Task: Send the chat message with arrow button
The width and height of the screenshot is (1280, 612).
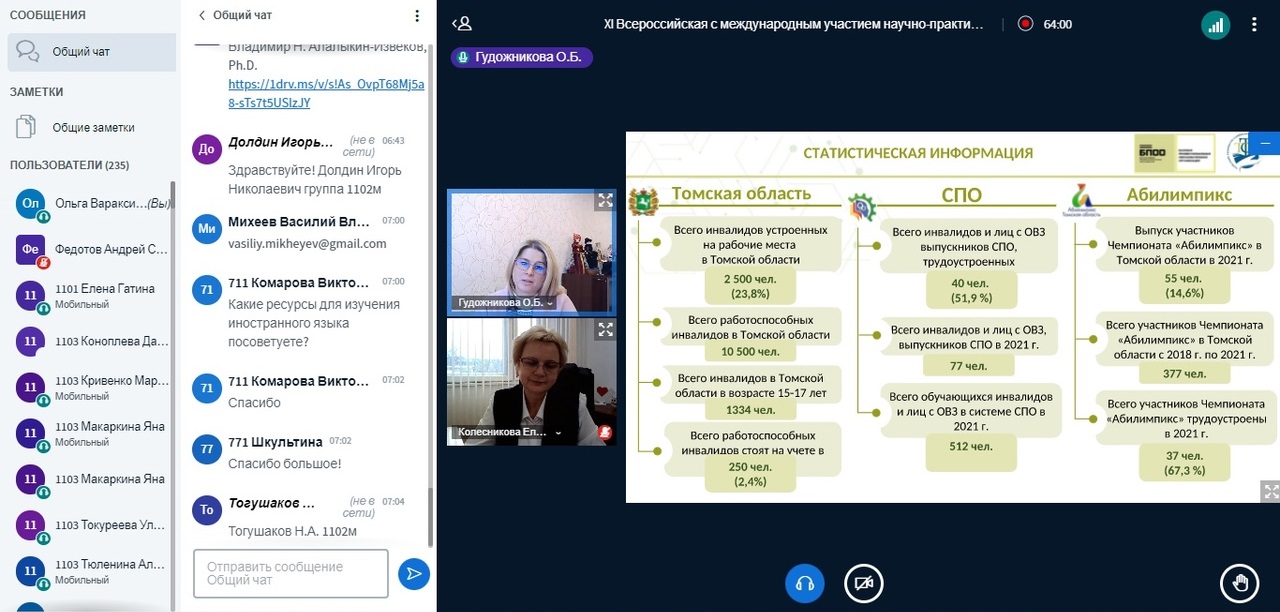Action: pyautogui.click(x=413, y=573)
